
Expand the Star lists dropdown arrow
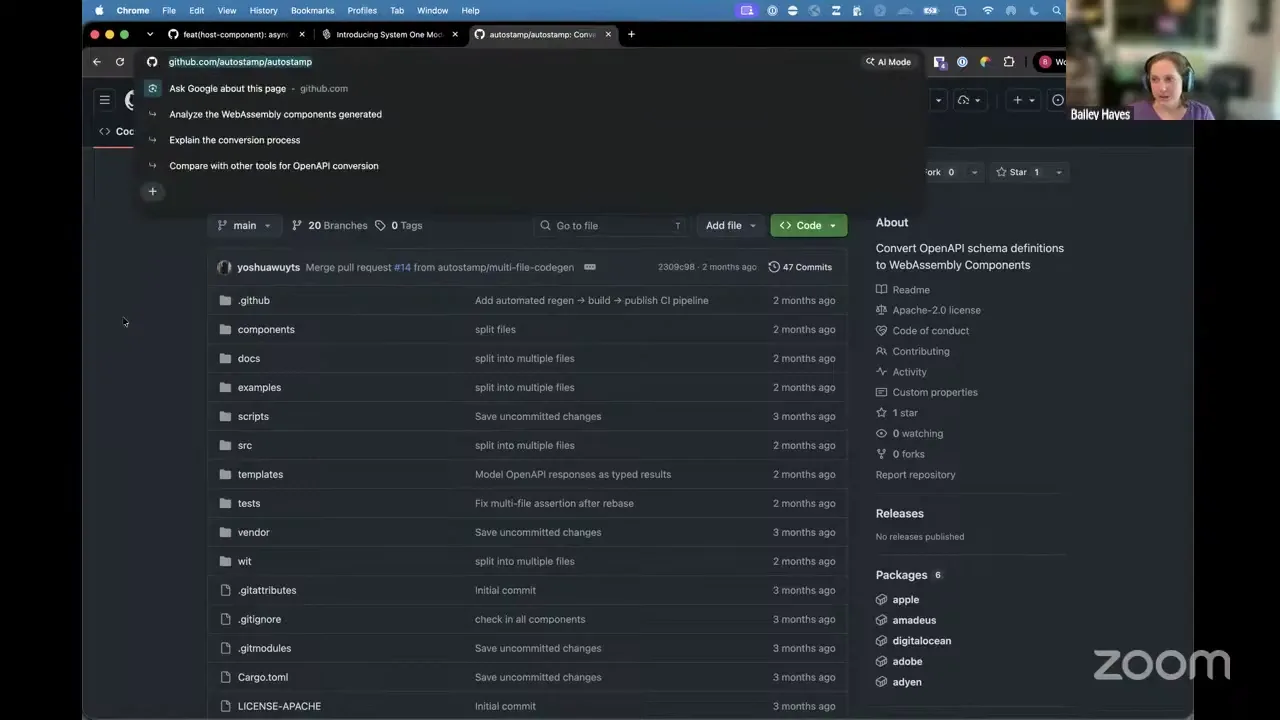1058,172
